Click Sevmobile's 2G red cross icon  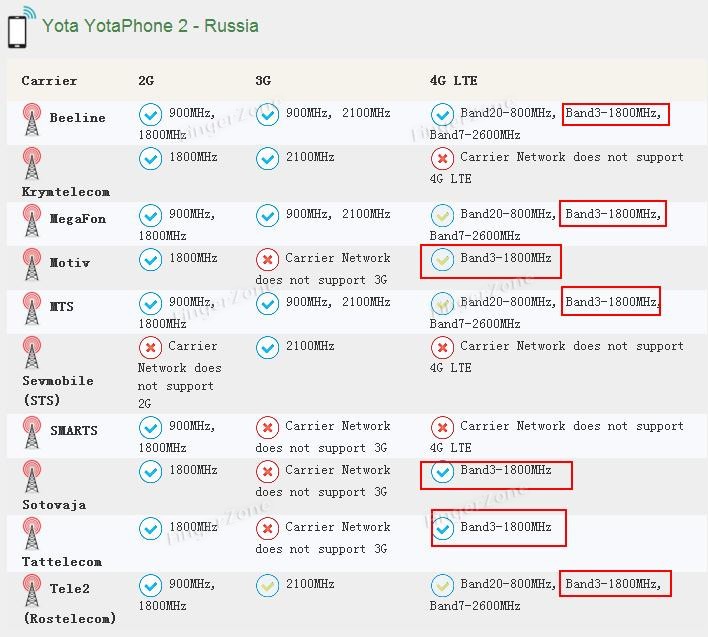point(150,347)
